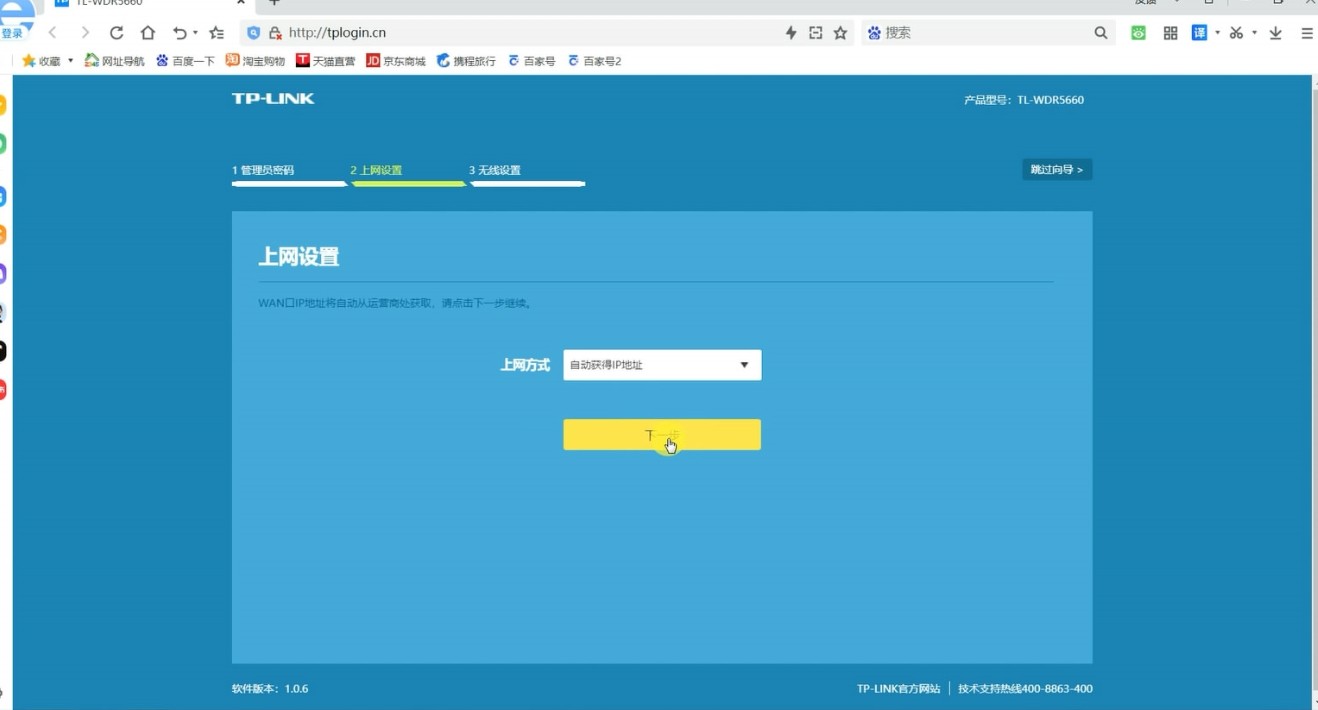Open the undo history dropdown arrow
Viewport: 1318px width, 710px height.
(x=195, y=33)
